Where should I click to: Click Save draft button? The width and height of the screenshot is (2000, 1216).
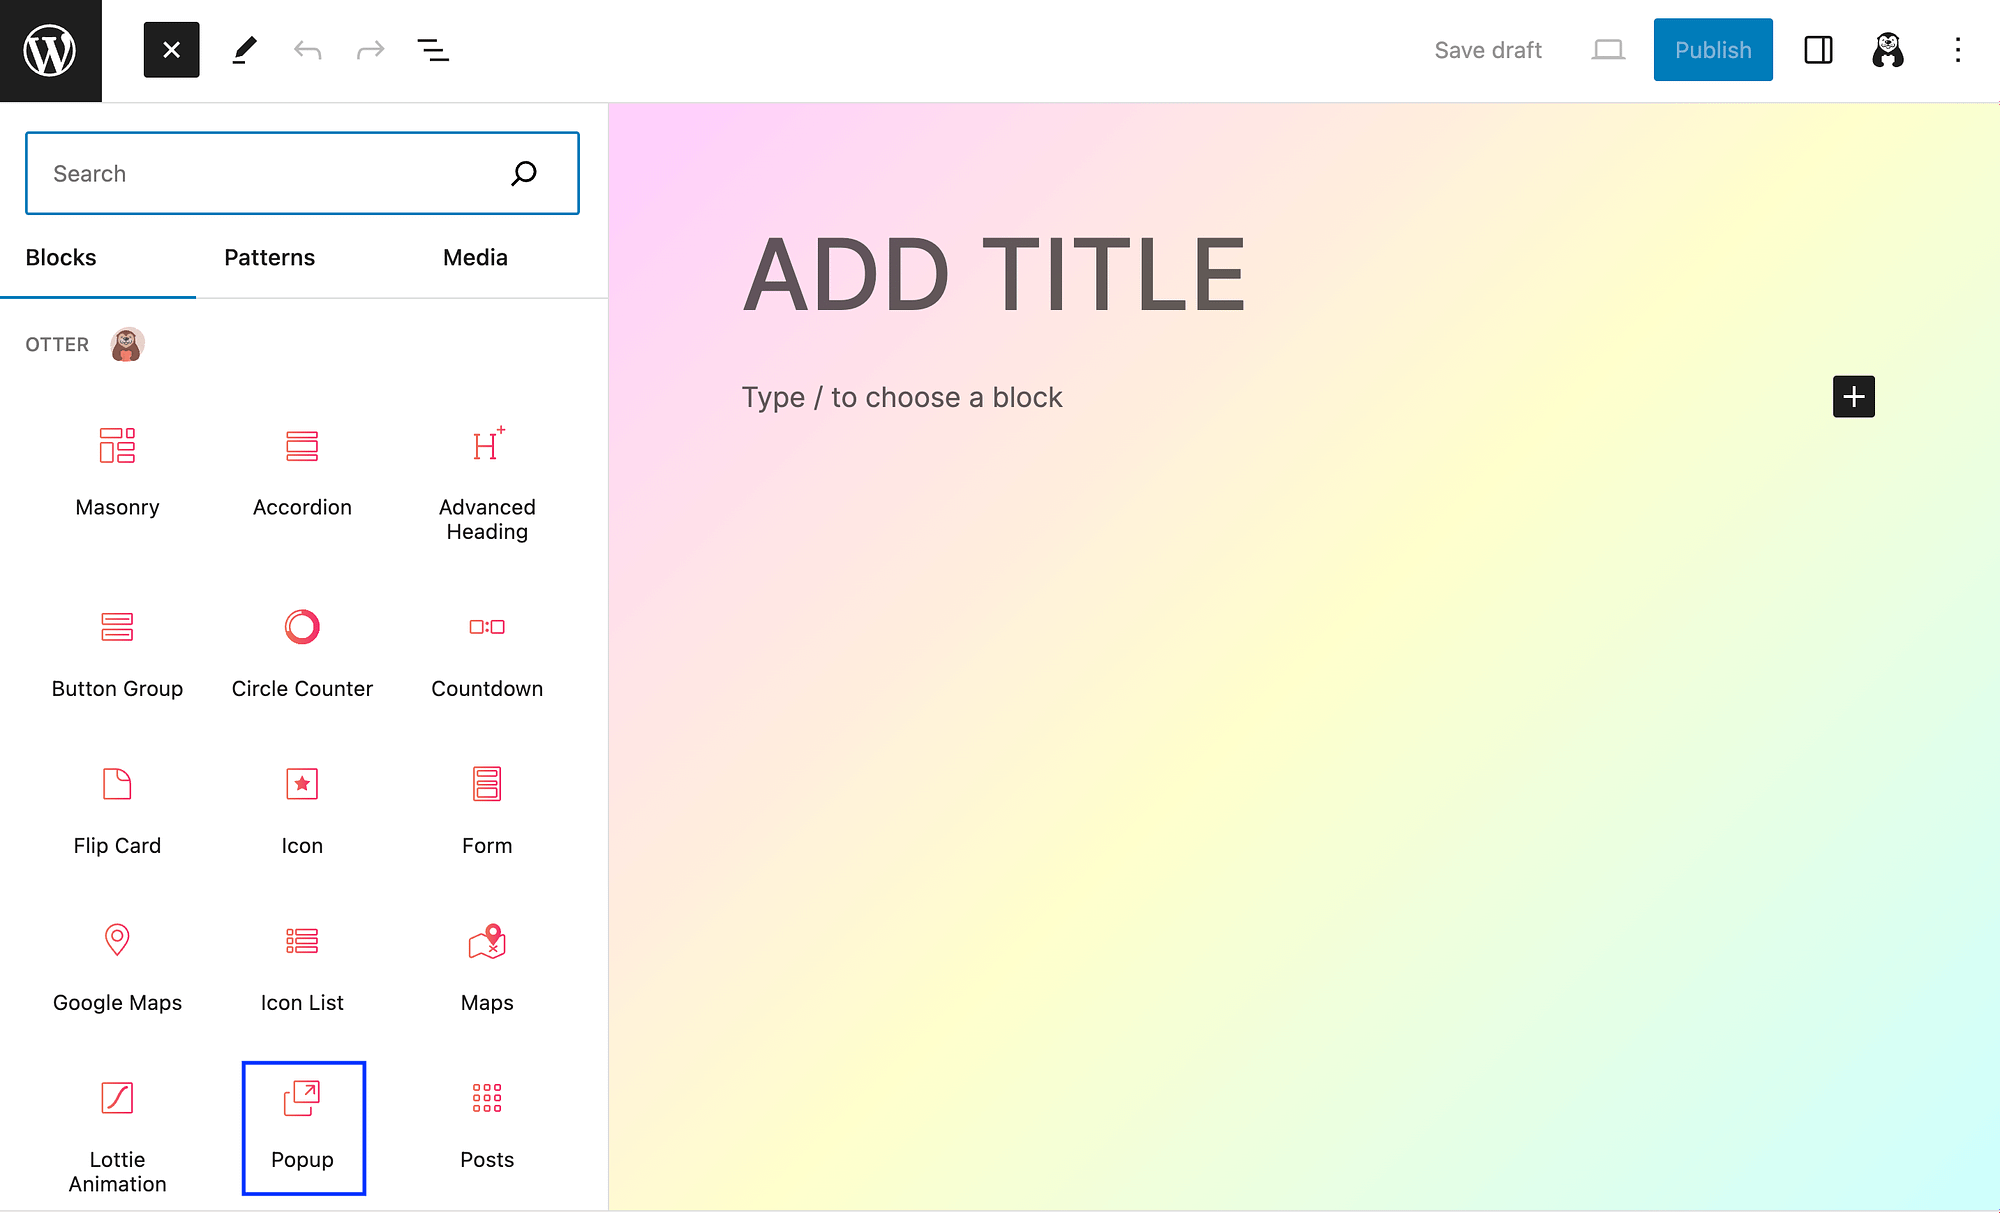click(x=1489, y=50)
